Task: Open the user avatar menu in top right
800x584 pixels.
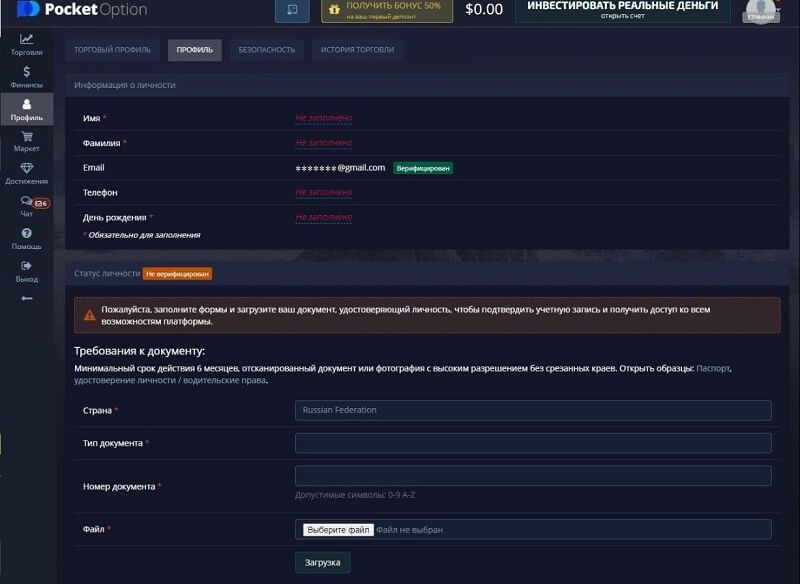Action: [761, 11]
